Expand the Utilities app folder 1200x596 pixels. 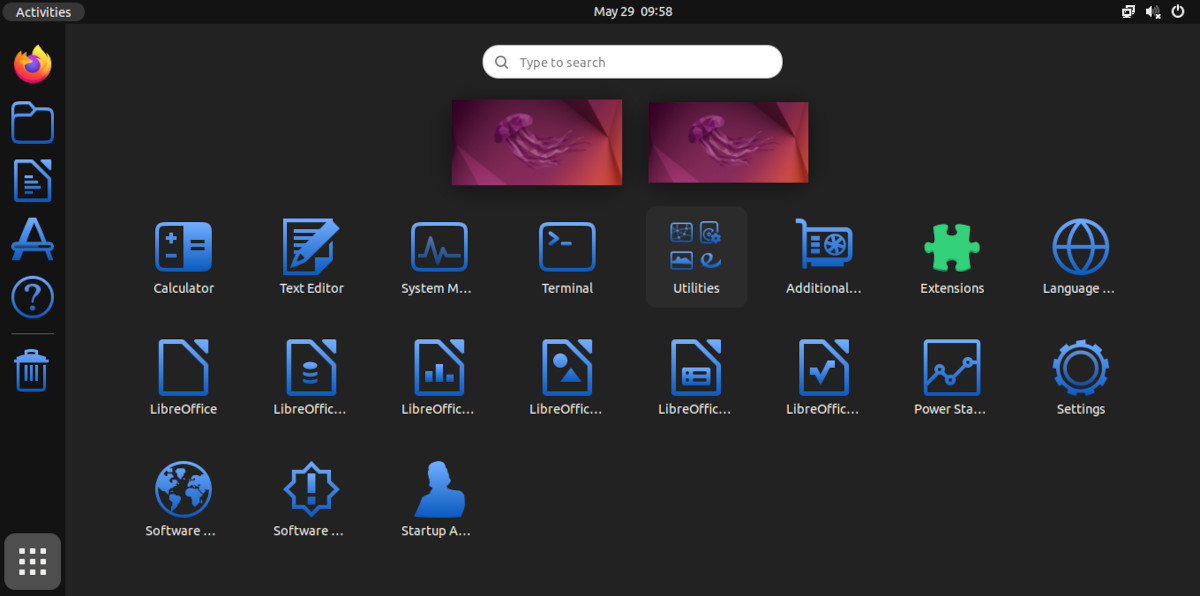pyautogui.click(x=695, y=246)
